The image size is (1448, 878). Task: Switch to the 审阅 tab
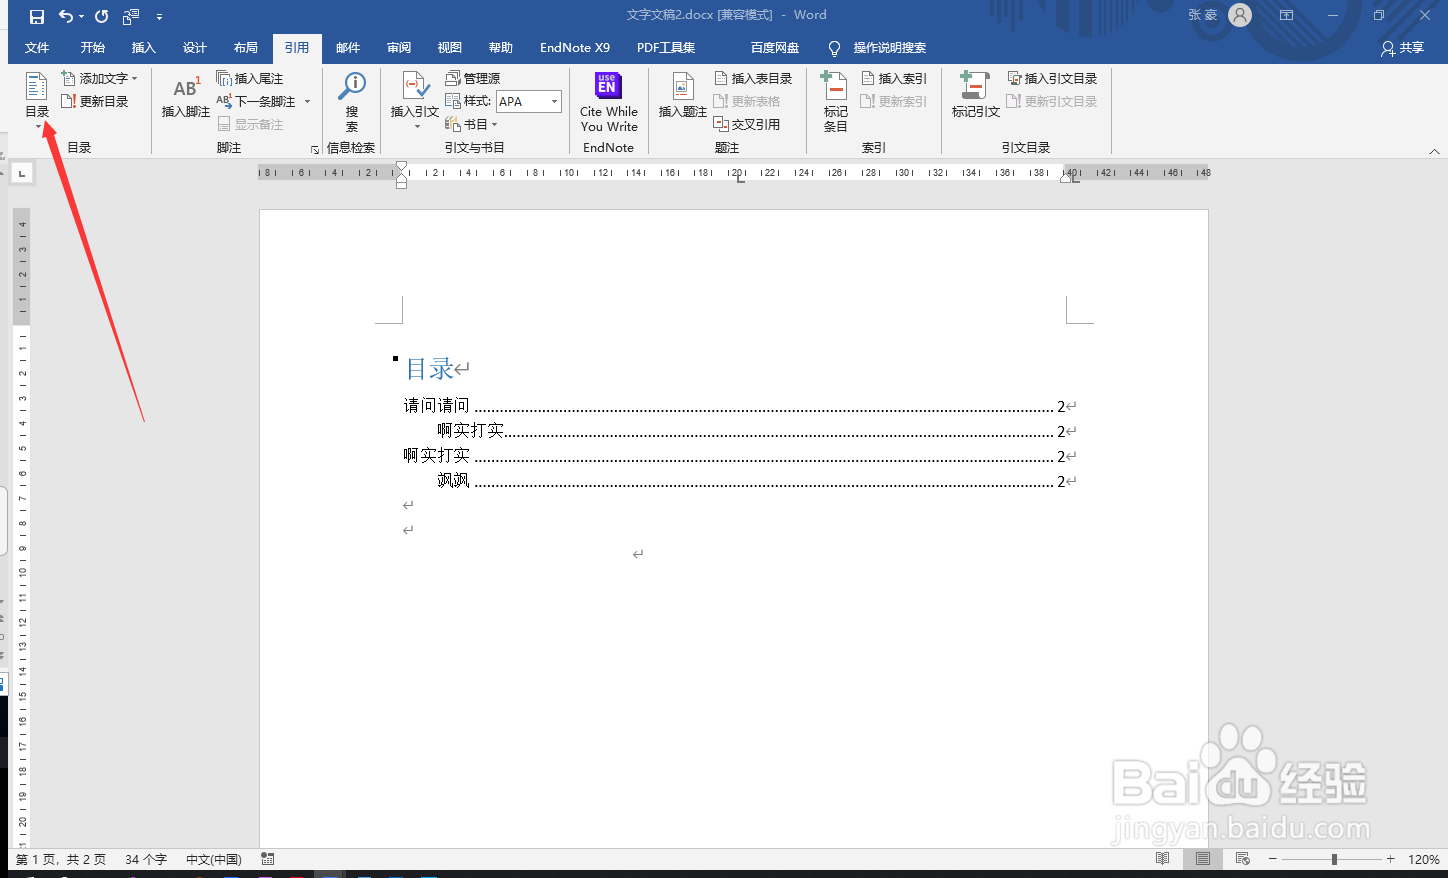tap(399, 48)
